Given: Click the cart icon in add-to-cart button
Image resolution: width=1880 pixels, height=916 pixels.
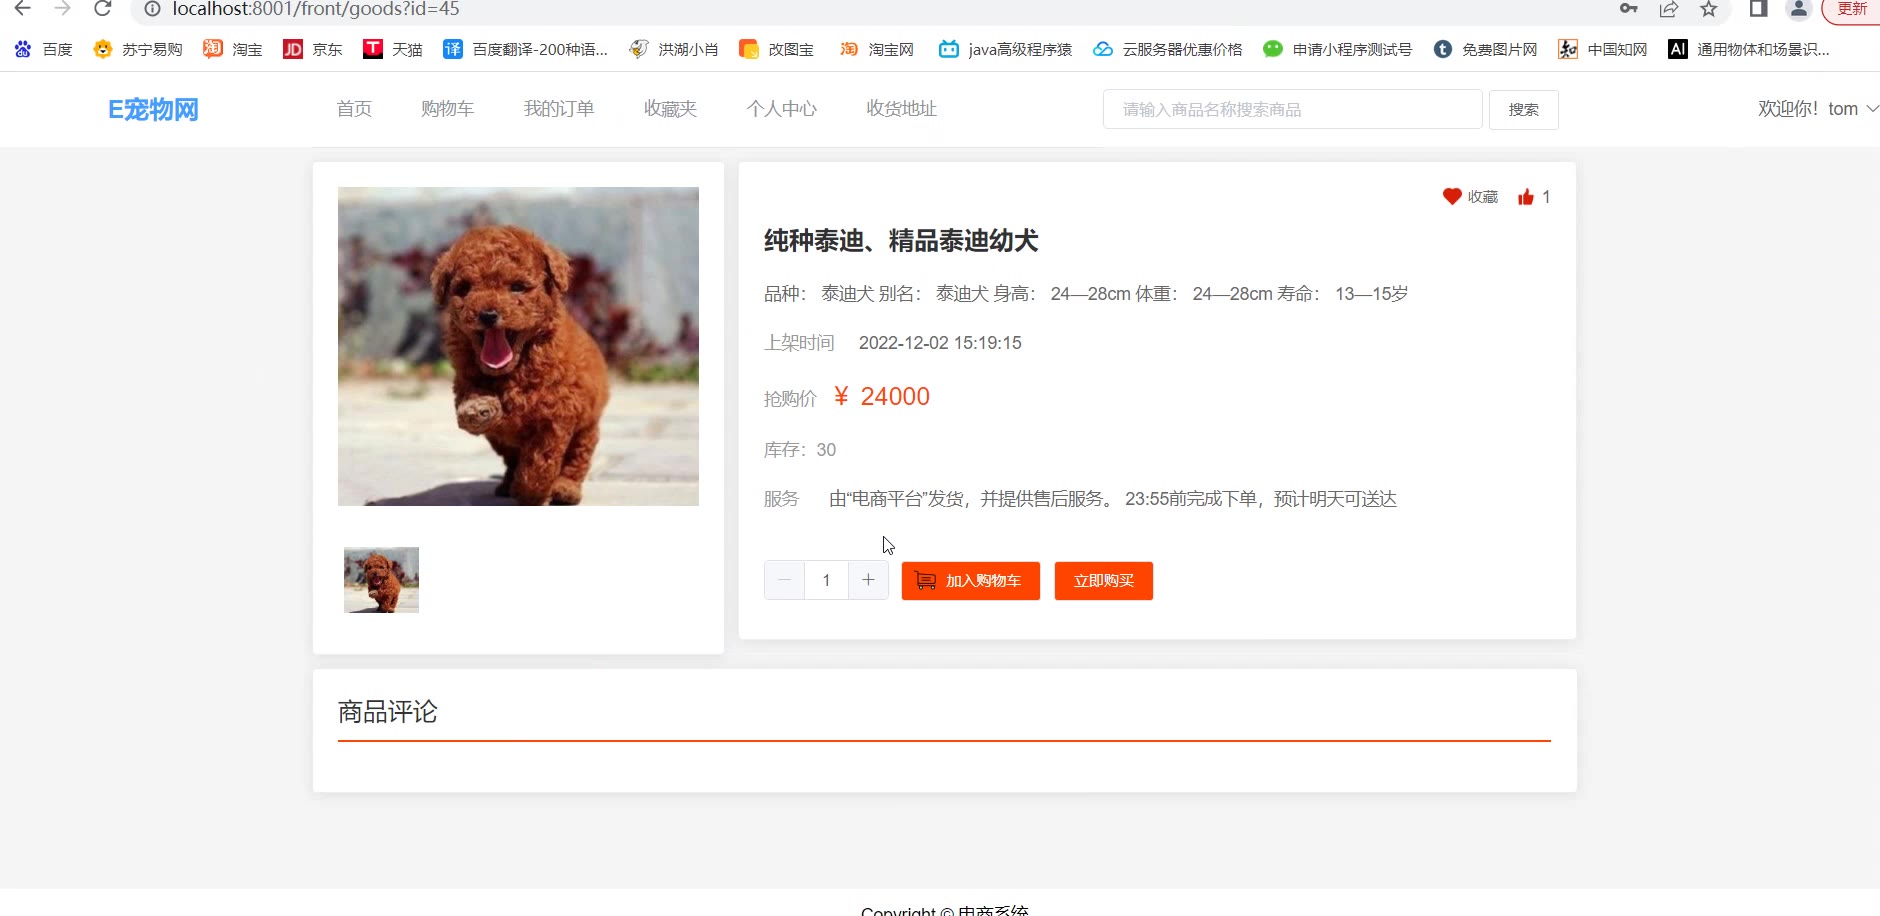Looking at the screenshot, I should coord(926,581).
